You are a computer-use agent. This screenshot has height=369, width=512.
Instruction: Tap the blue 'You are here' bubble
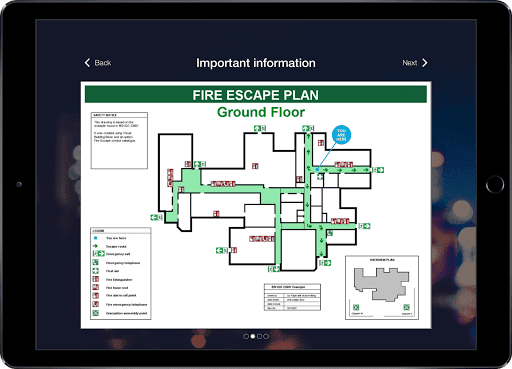coord(341,135)
